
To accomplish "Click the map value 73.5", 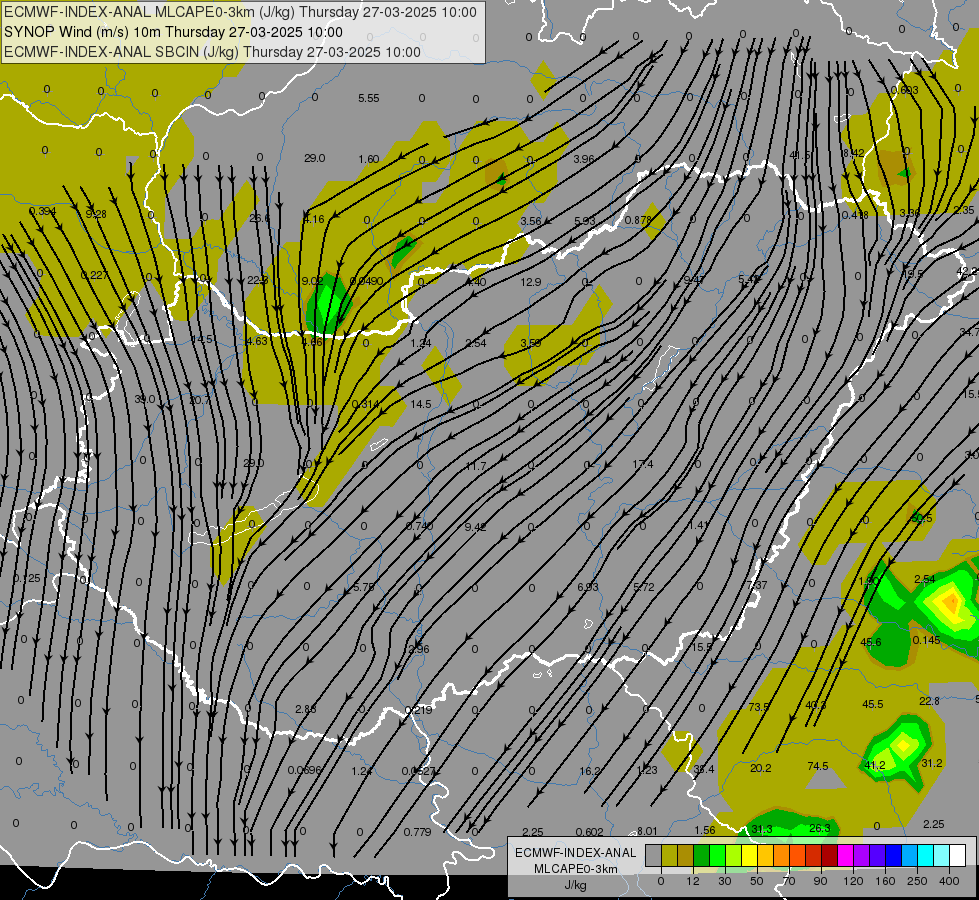I will coord(759,706).
